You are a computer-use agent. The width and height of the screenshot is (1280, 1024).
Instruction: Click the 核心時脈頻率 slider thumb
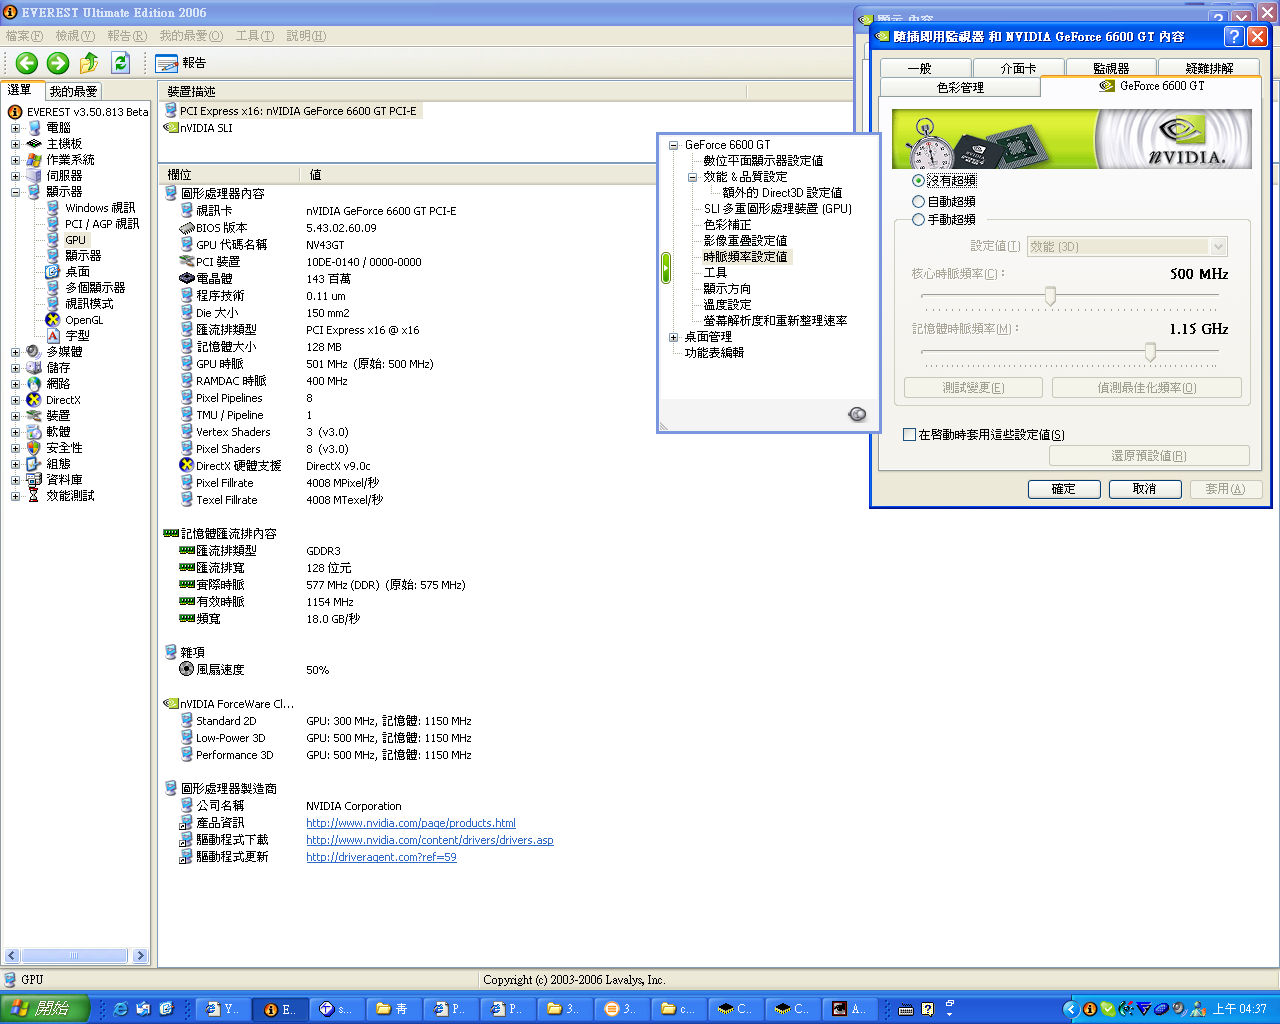(1050, 296)
